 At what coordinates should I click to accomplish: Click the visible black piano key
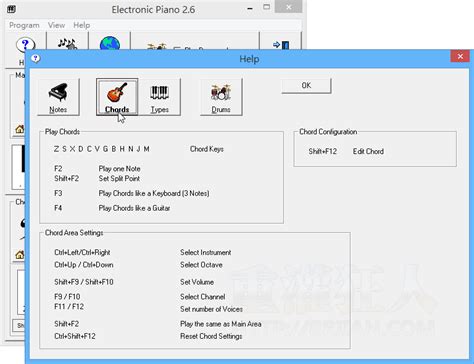click(x=23, y=159)
